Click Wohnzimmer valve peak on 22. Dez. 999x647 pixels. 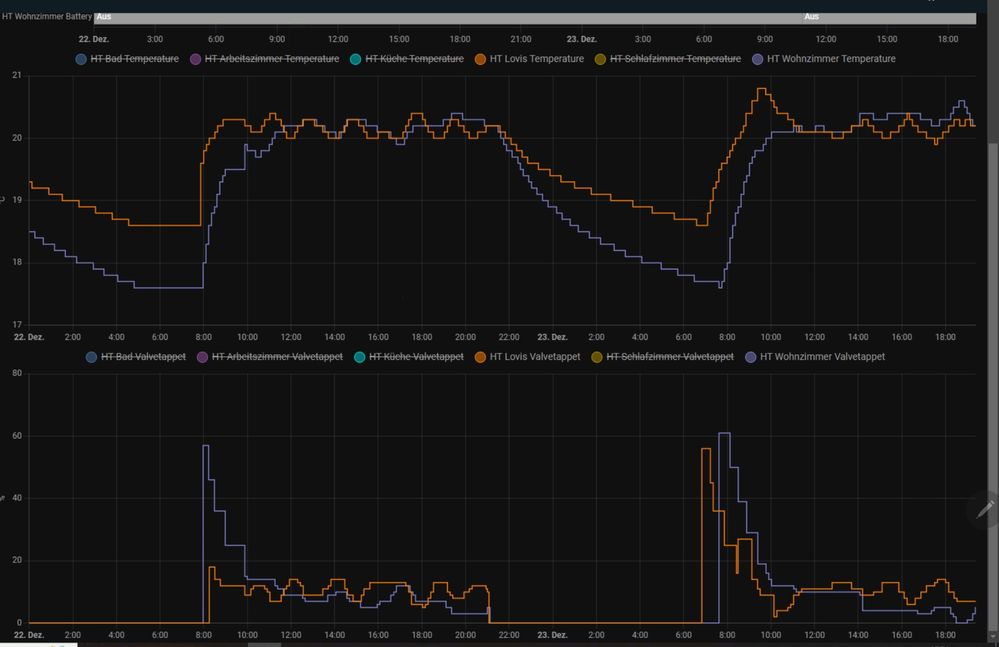(x=205, y=446)
